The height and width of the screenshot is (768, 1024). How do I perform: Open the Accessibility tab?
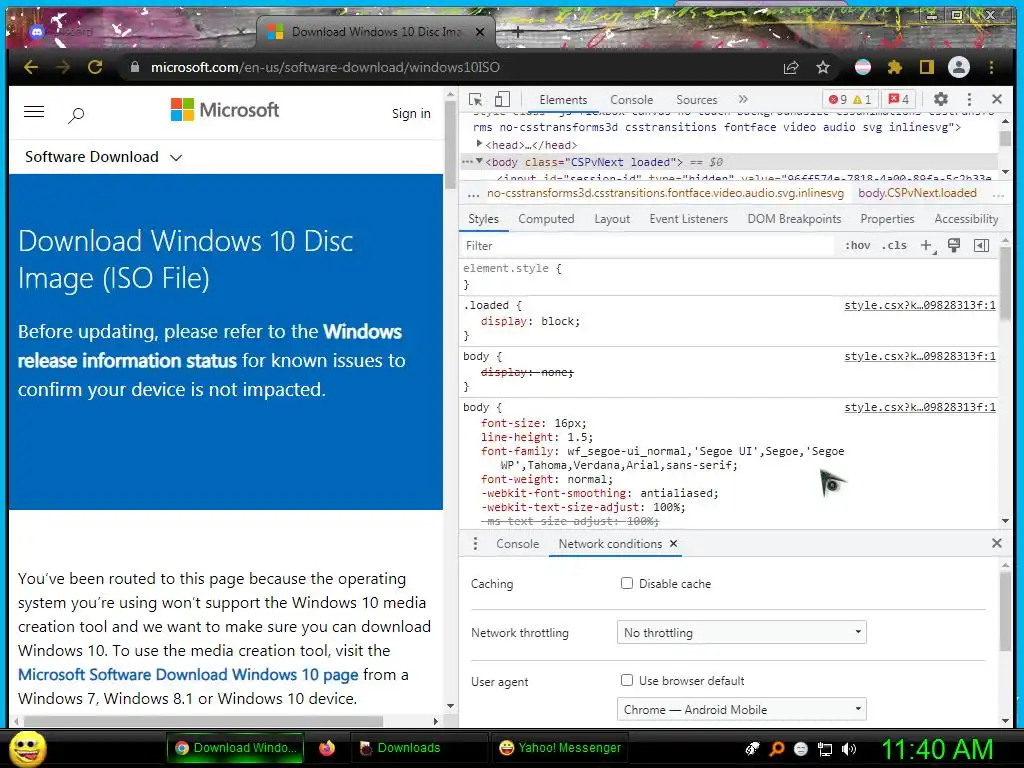point(966,219)
